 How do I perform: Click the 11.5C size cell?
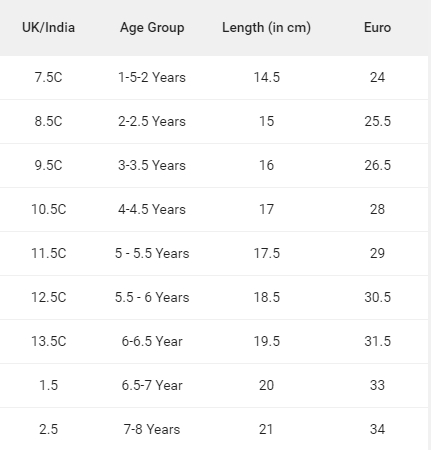pos(48,253)
